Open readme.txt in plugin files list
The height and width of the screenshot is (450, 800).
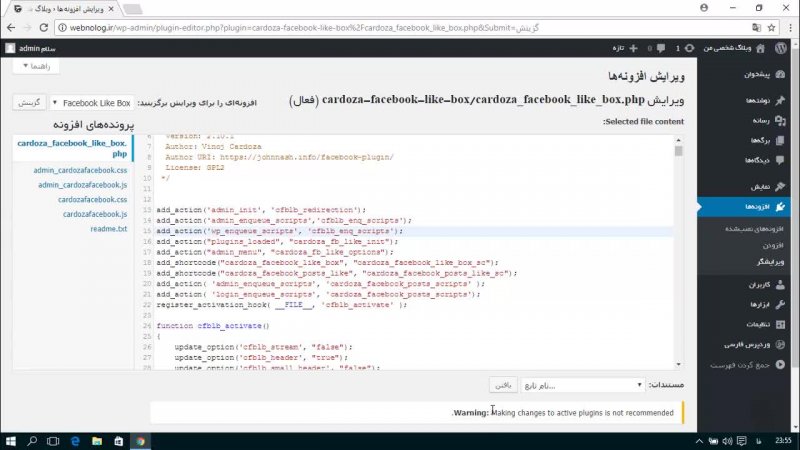[x=108, y=229]
